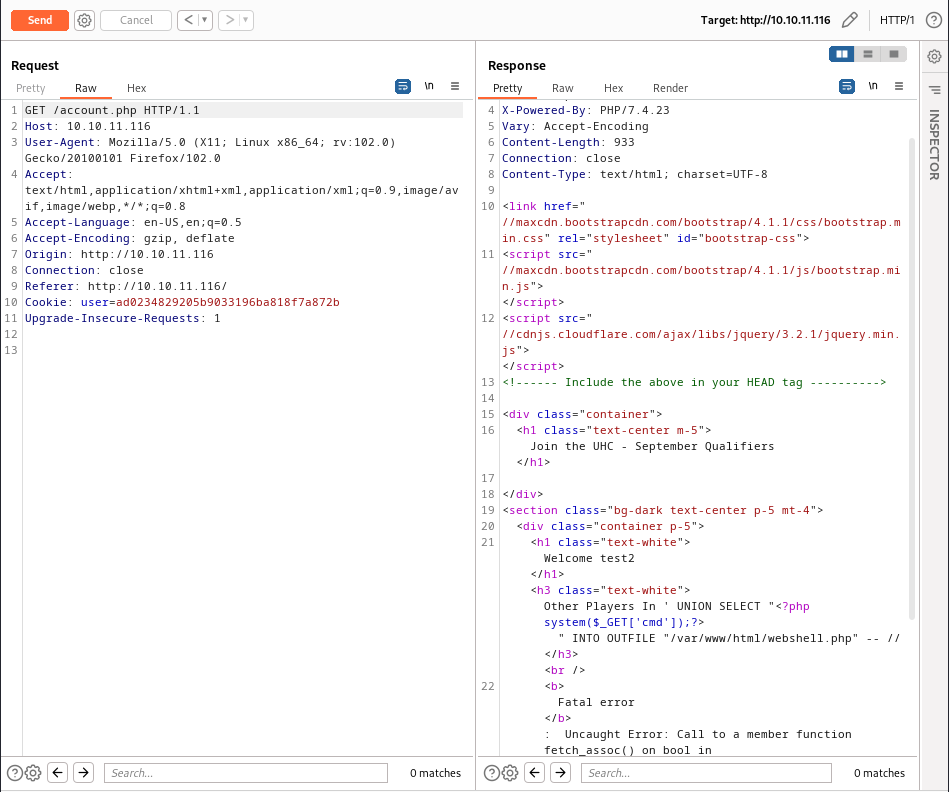
Task: Open the INSPECTOR side panel label
Action: point(934,145)
